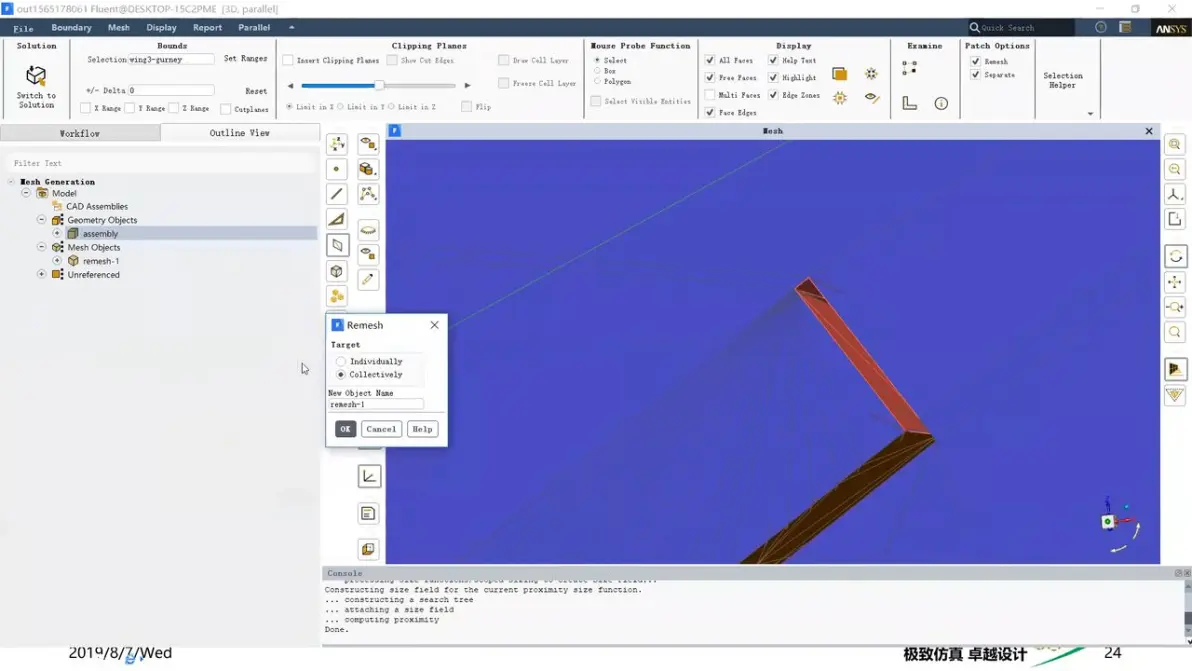Check the X Range checkbox
This screenshot has width=1192, height=671.
pyautogui.click(x=85, y=108)
